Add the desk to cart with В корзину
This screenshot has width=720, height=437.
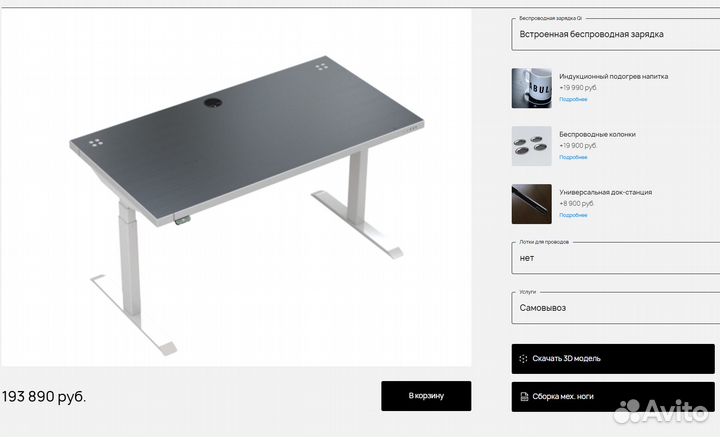tap(426, 396)
